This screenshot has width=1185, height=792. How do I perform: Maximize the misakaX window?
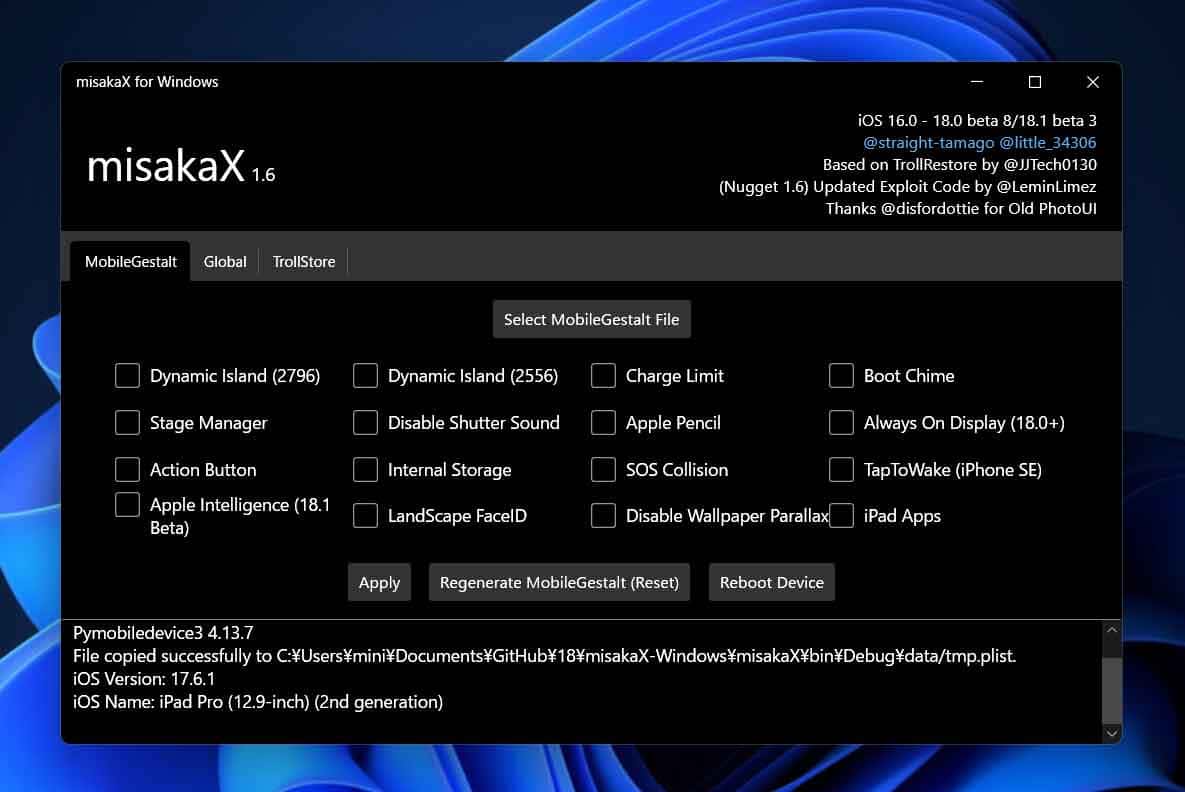click(x=1035, y=82)
